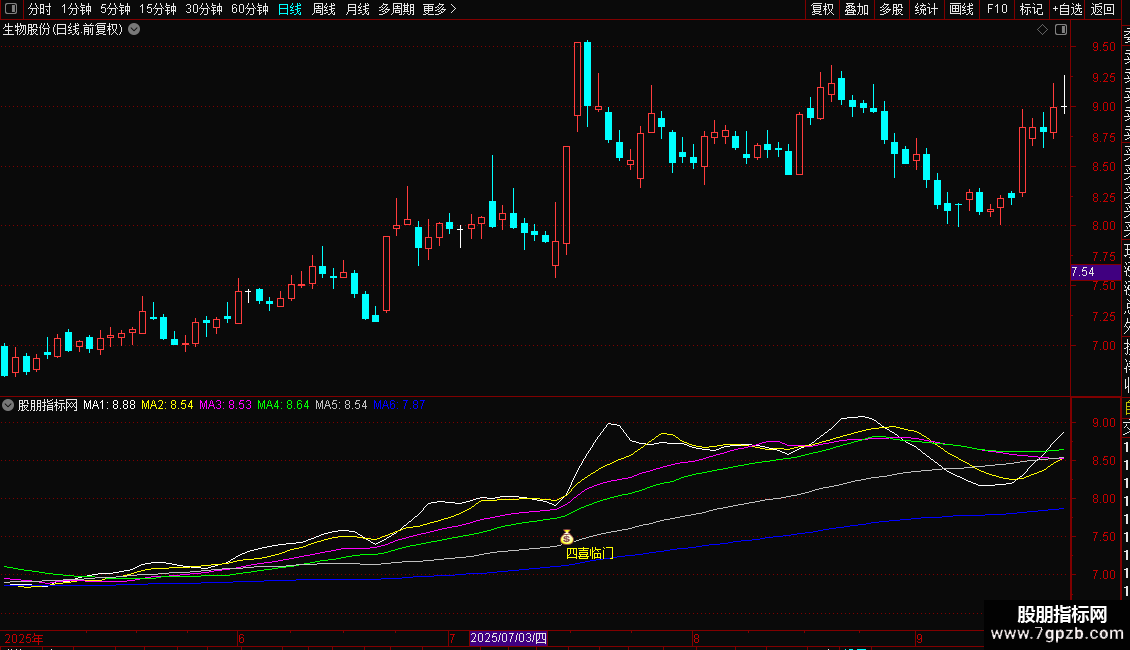Toggle the right side panel icon
The image size is (1130, 650).
pyautogui.click(x=1060, y=30)
